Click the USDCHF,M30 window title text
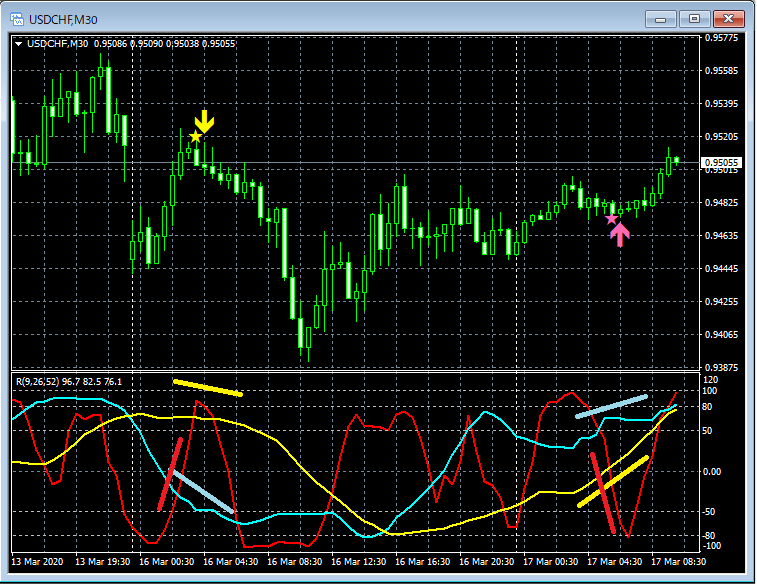The height and width of the screenshot is (584, 757). pyautogui.click(x=63, y=20)
